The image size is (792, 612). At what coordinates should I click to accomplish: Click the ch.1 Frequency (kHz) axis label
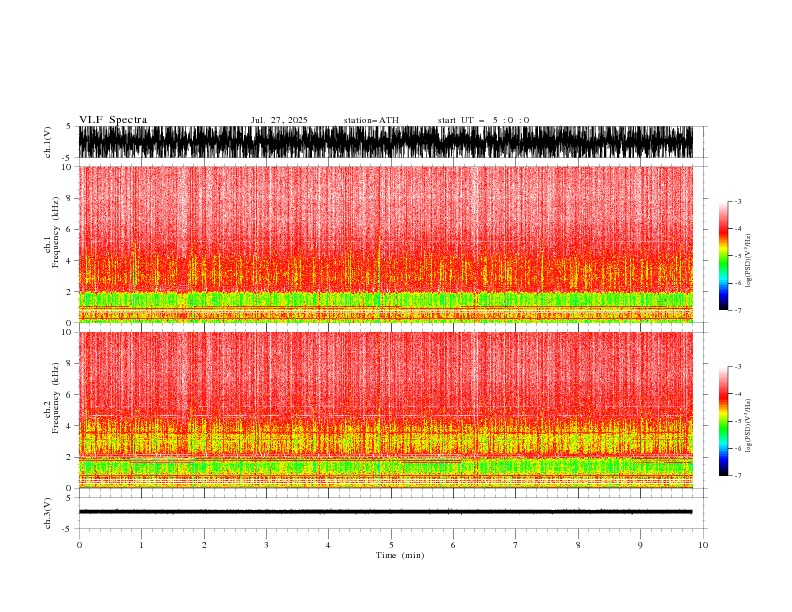coord(52,232)
